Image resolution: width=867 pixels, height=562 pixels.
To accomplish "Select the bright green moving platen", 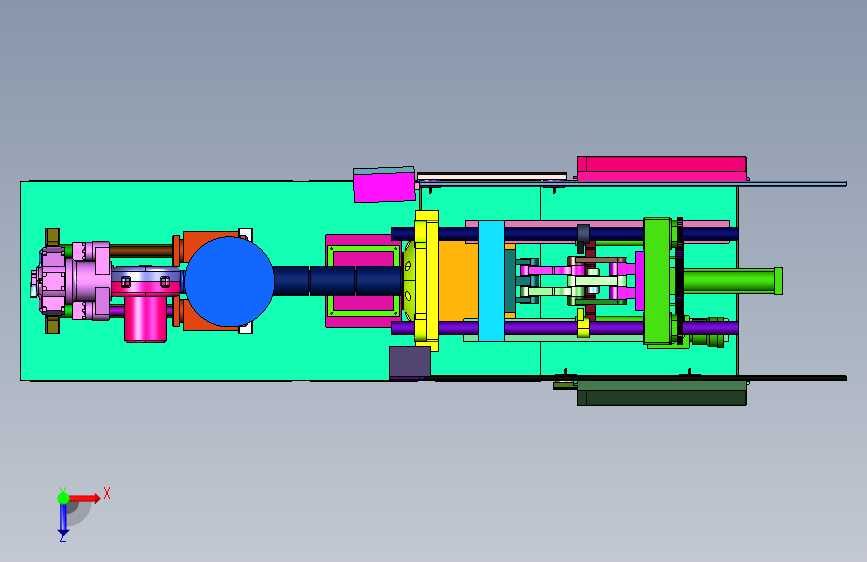I will (657, 281).
